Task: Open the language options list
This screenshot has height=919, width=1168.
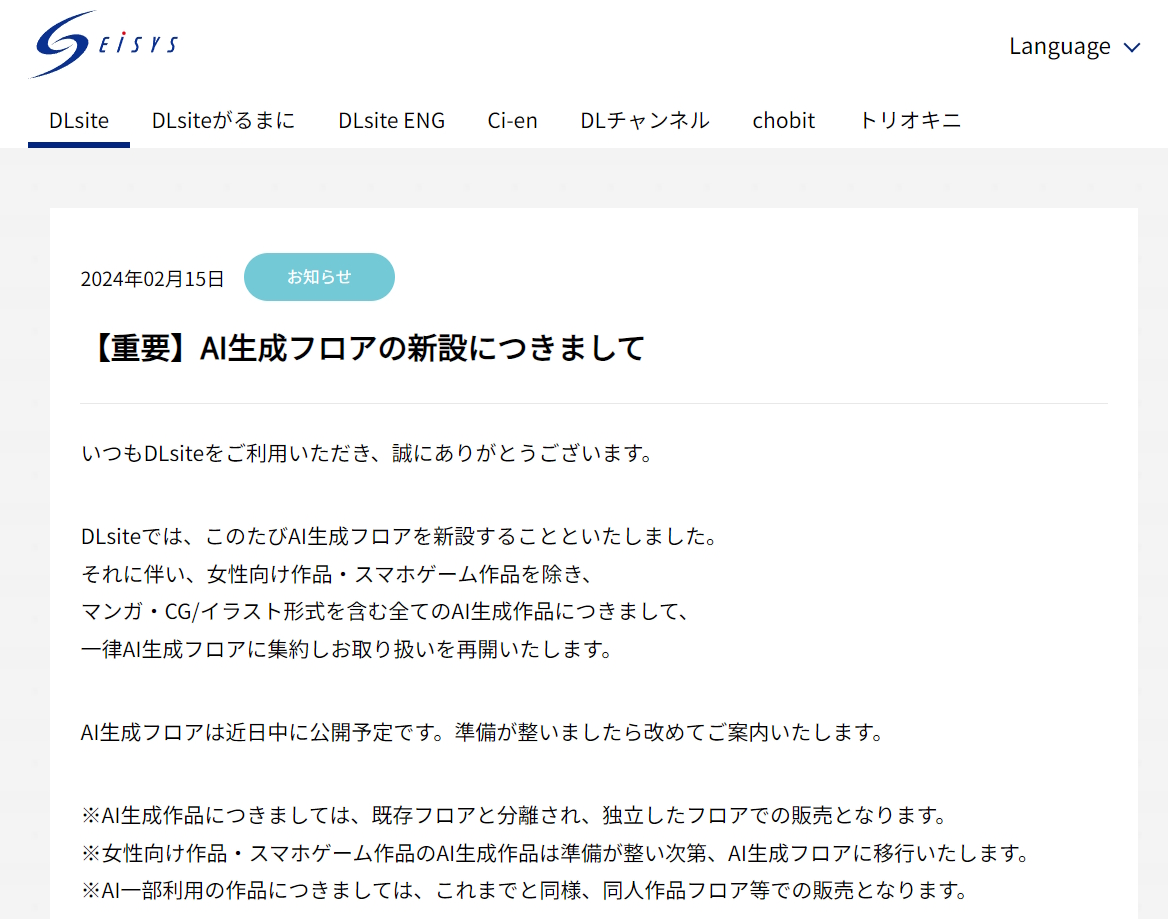Action: (x=1075, y=46)
